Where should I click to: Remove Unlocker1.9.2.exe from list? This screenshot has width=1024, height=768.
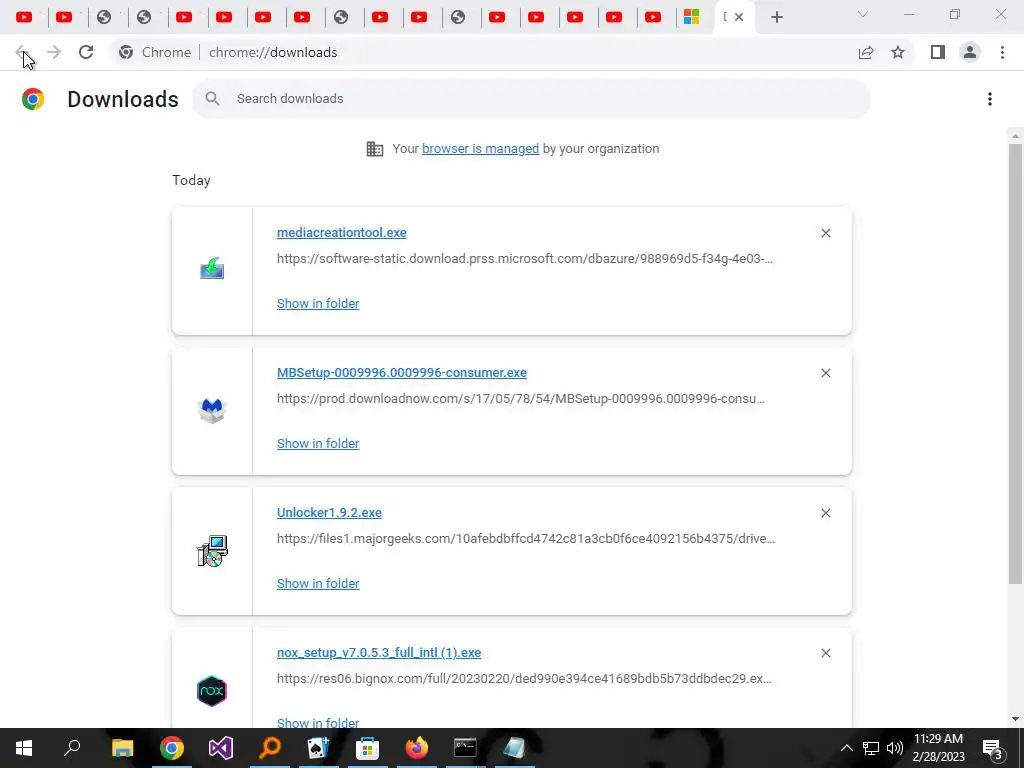pyautogui.click(x=825, y=513)
